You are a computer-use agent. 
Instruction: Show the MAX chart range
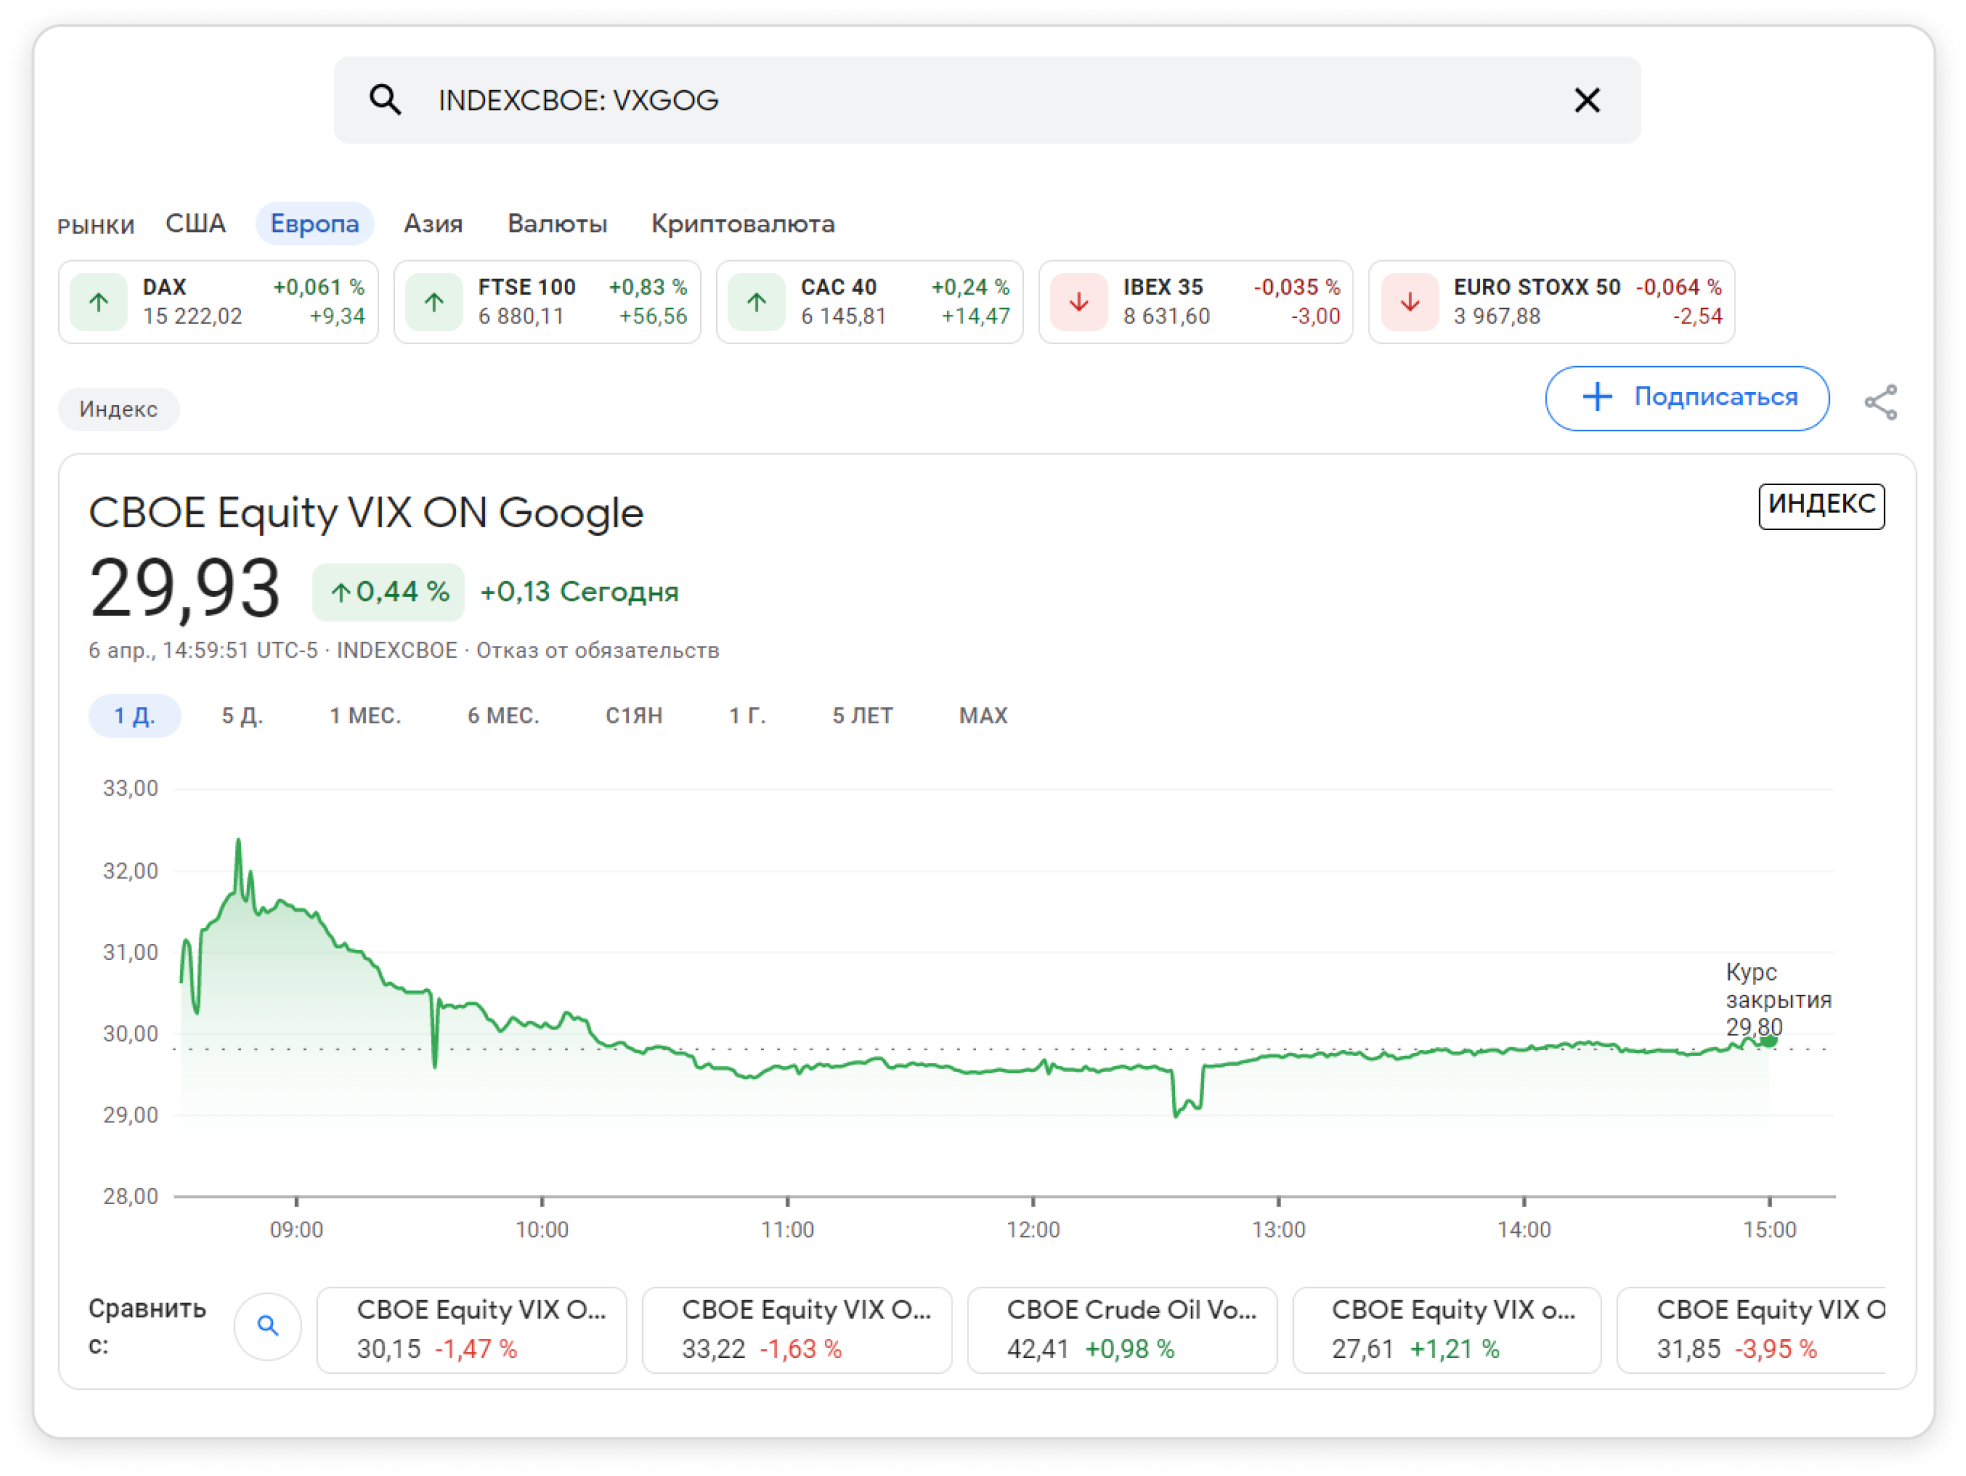(983, 716)
